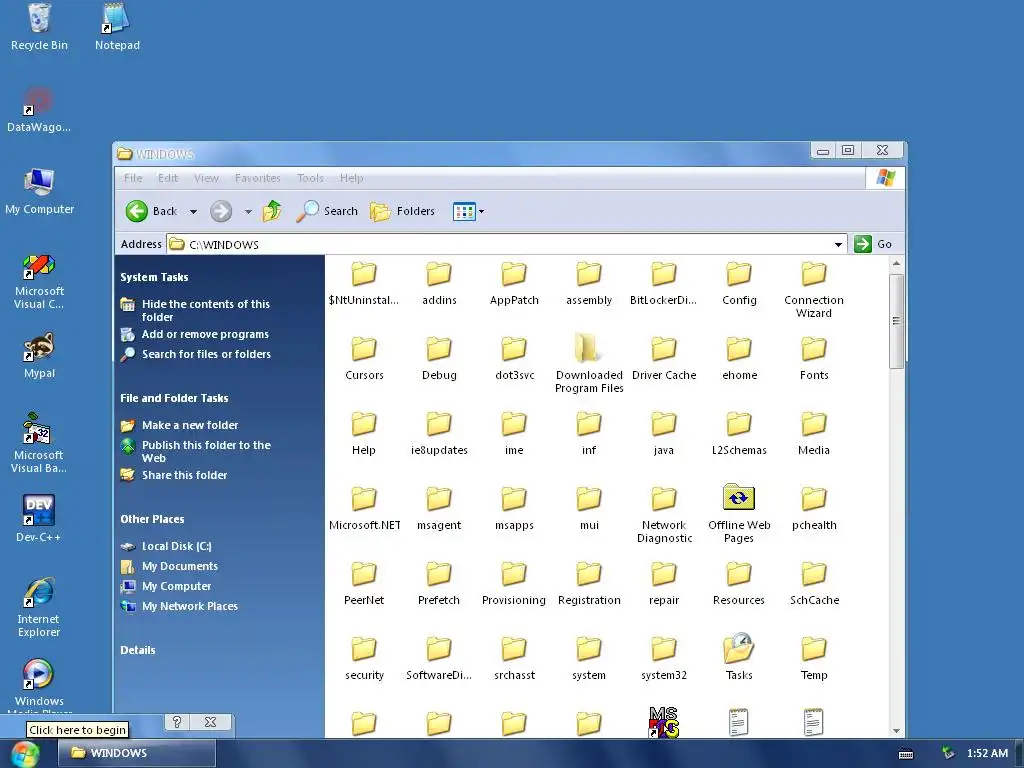The width and height of the screenshot is (1024, 768).
Task: Collapse the System Tasks section header
Action: [154, 277]
